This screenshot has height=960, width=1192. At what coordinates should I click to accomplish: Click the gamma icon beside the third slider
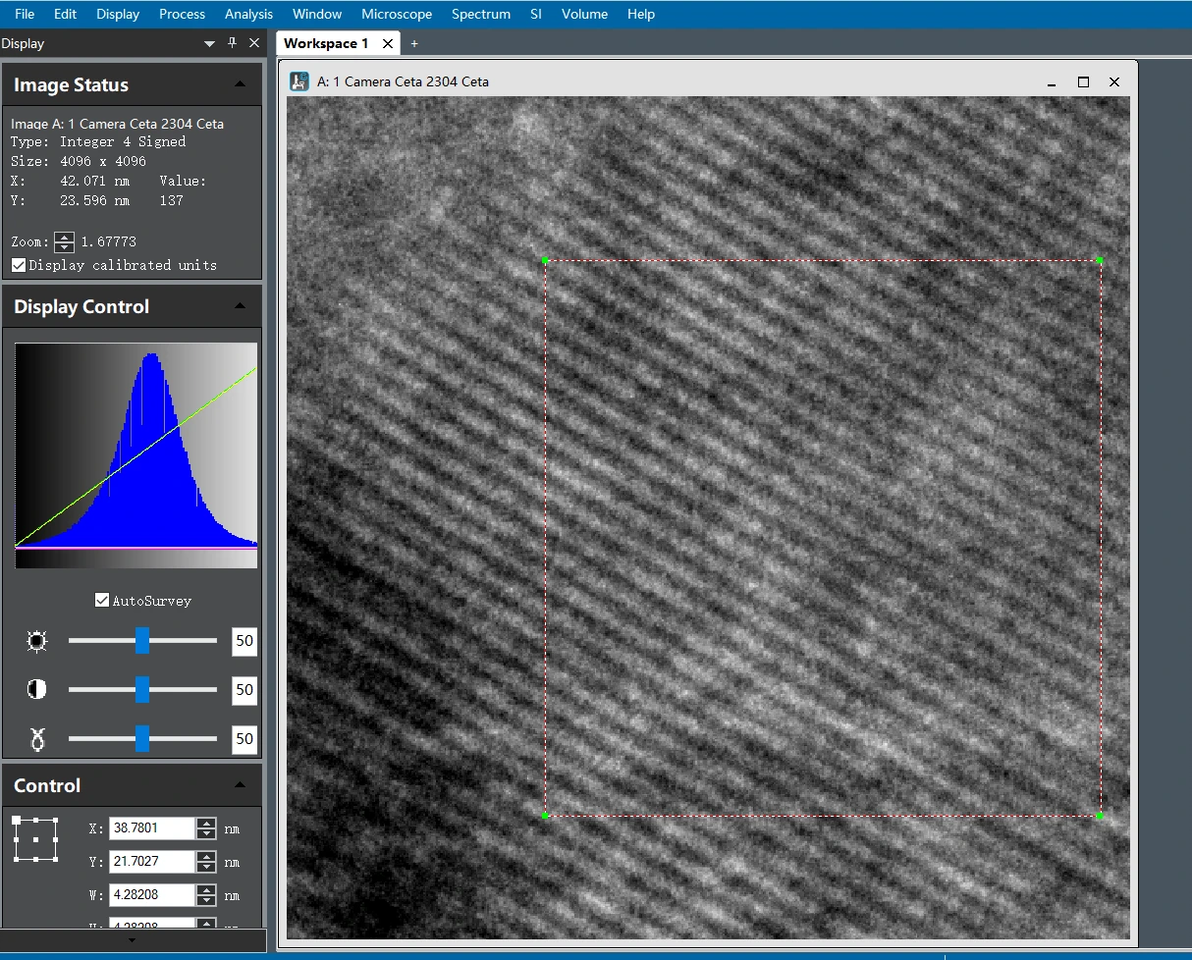[x=37, y=740]
